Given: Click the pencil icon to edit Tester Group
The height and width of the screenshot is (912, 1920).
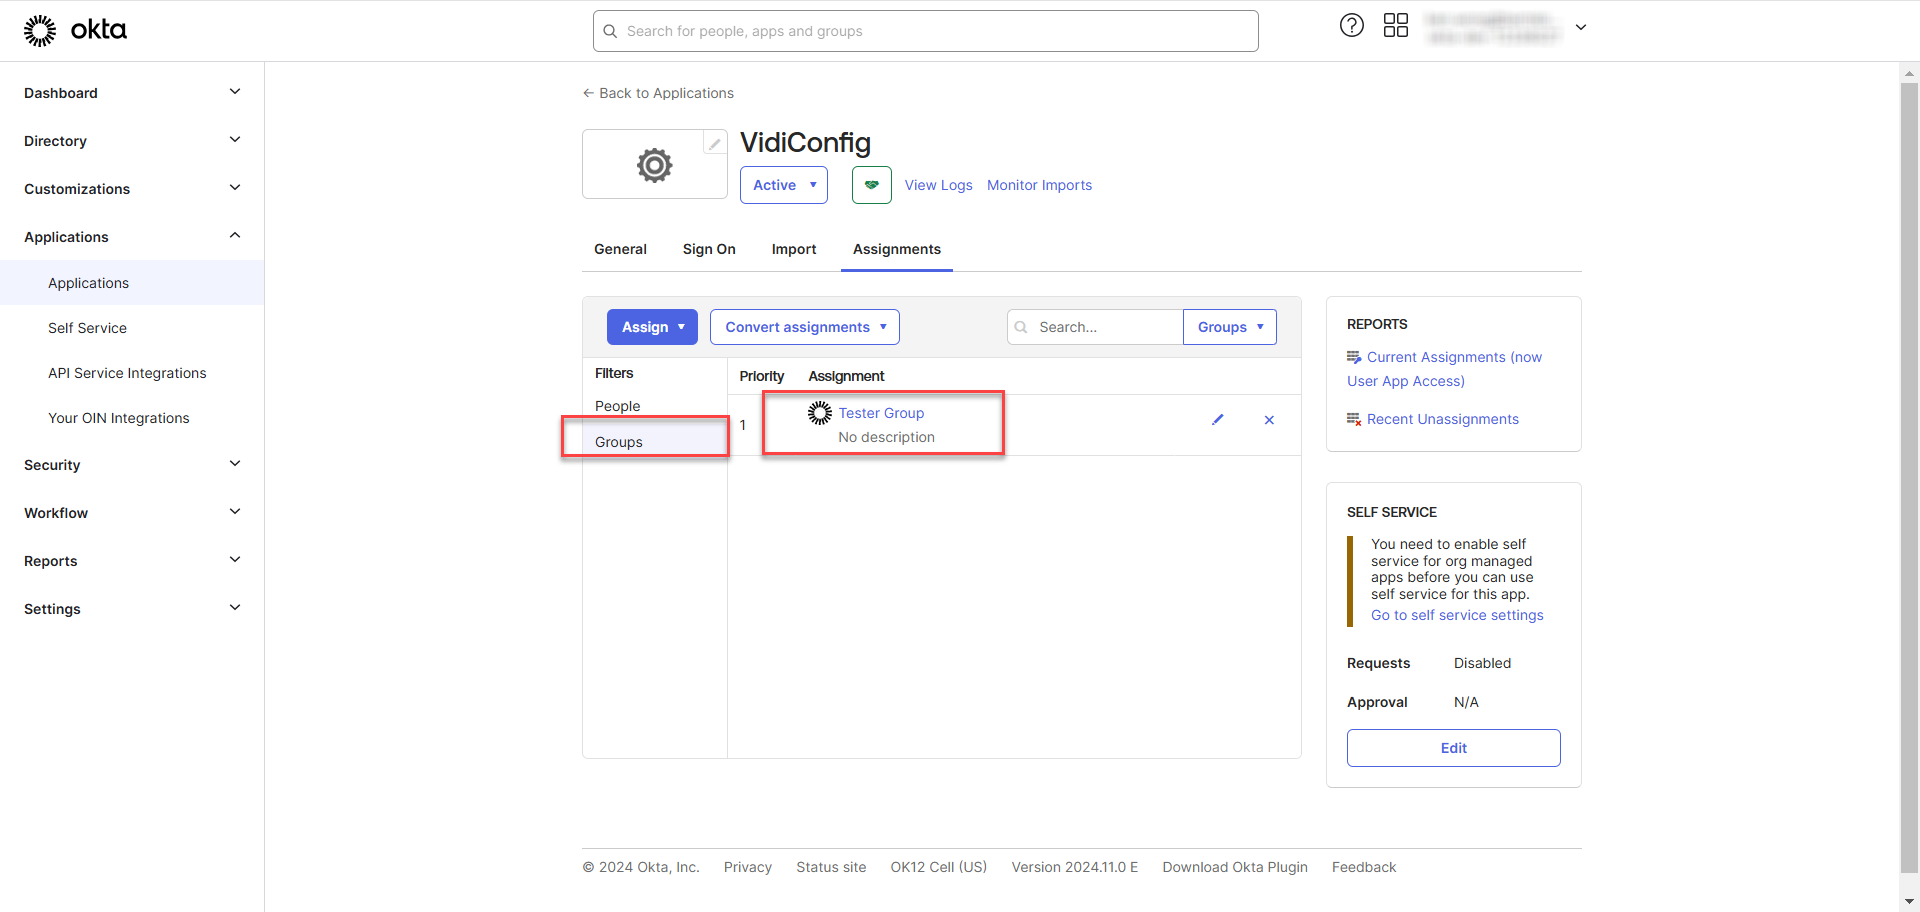Looking at the screenshot, I should pyautogui.click(x=1217, y=420).
